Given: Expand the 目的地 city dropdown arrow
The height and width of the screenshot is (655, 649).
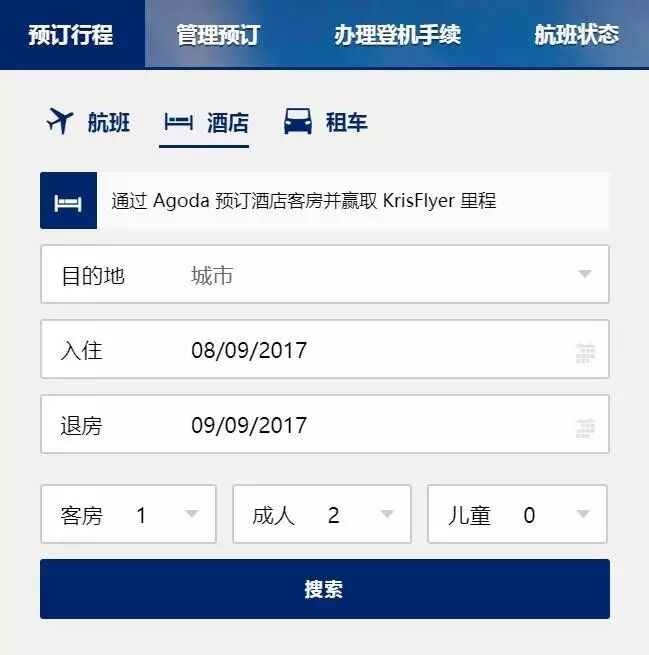Looking at the screenshot, I should [x=584, y=274].
